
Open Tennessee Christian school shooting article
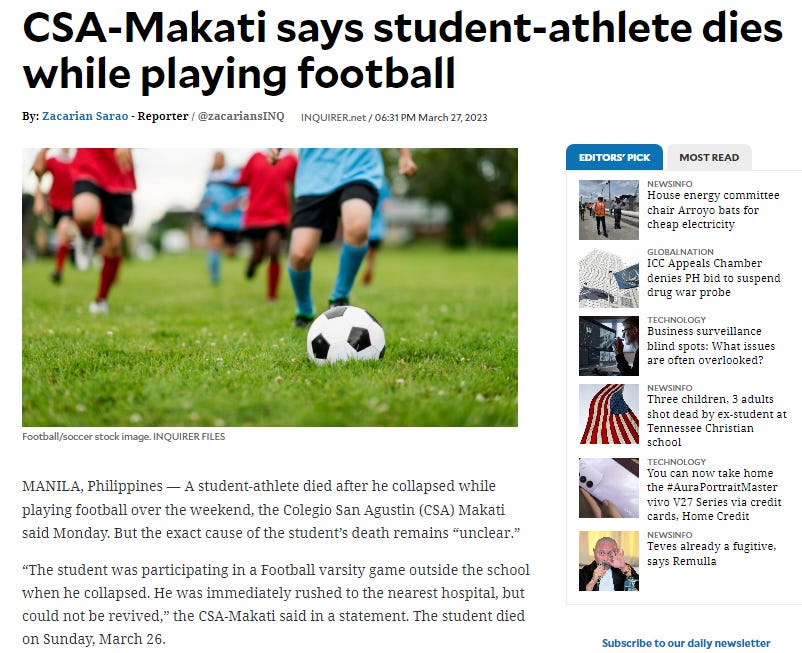(x=717, y=420)
